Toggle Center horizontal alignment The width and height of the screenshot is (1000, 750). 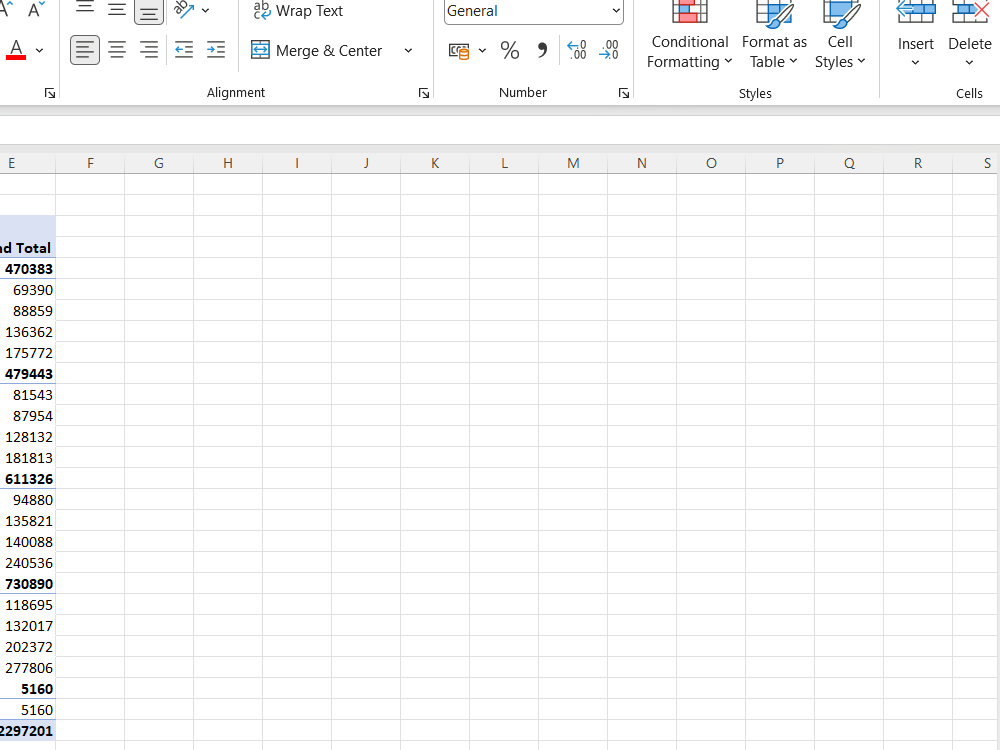coord(117,50)
